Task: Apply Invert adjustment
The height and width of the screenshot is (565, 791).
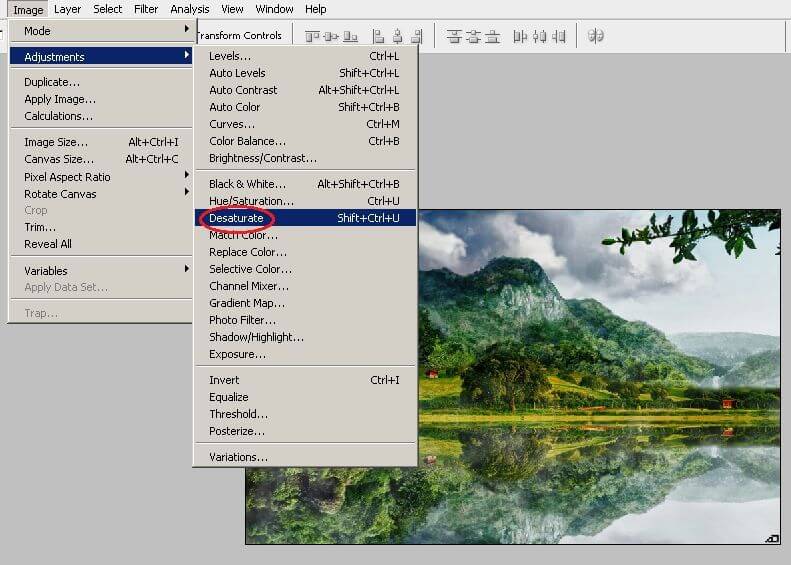Action: pos(306,380)
